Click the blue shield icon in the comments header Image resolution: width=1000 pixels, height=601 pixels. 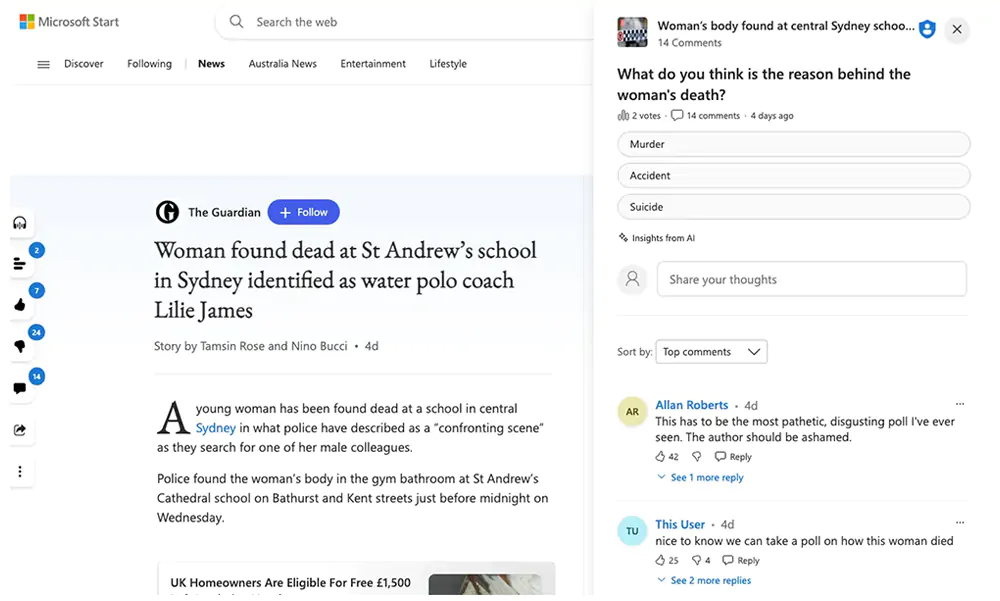[x=927, y=29]
